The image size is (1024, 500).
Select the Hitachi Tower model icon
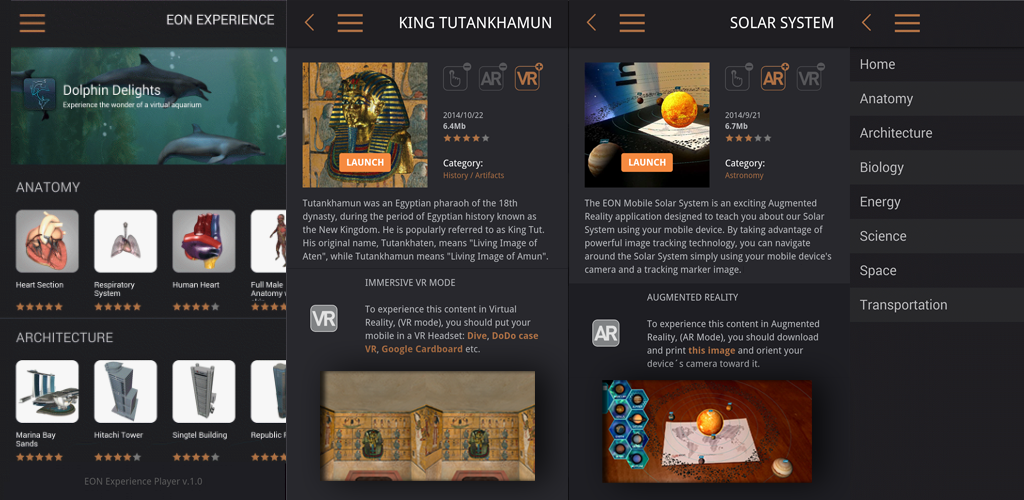coord(125,391)
